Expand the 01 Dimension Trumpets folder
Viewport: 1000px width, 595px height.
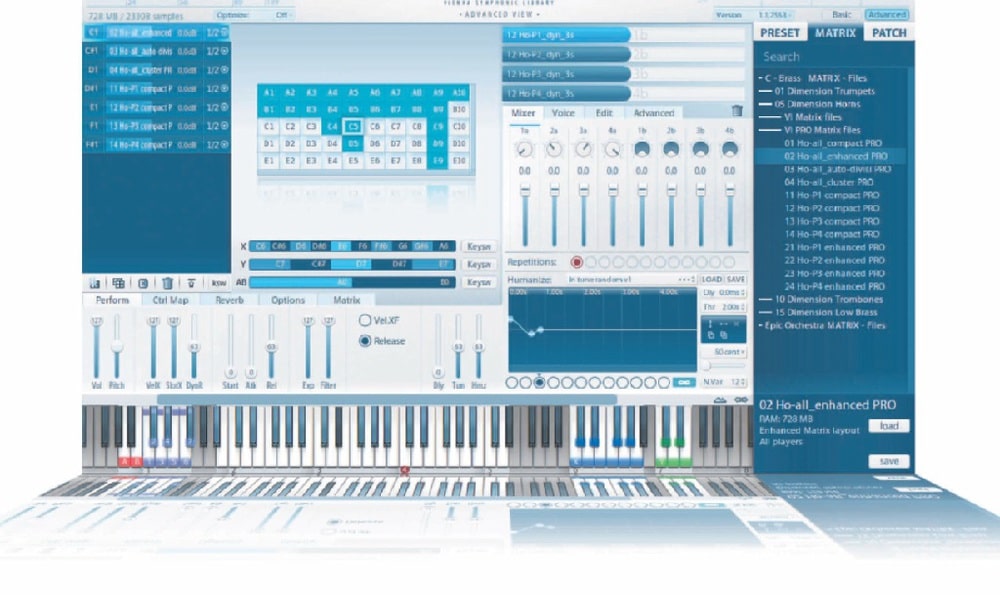coord(817,91)
